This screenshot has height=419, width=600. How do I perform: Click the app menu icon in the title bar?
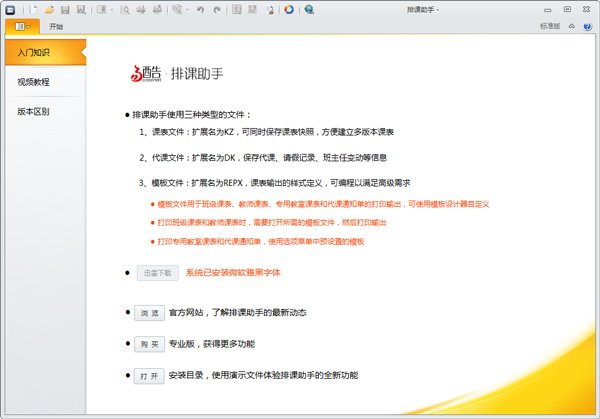click(x=10, y=10)
